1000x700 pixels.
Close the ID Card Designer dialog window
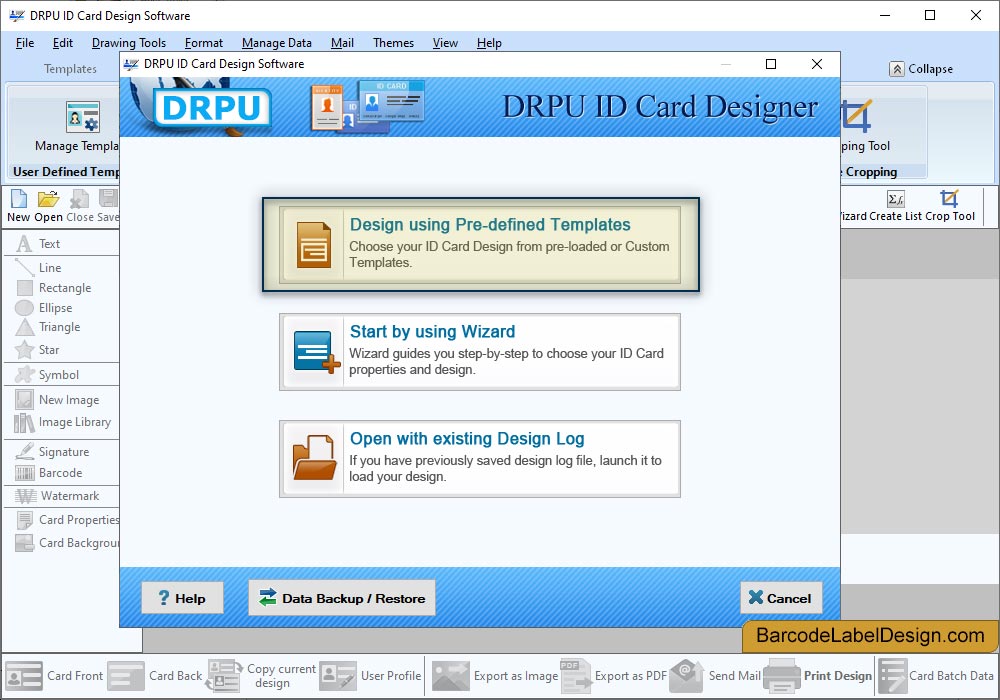pyautogui.click(x=816, y=64)
